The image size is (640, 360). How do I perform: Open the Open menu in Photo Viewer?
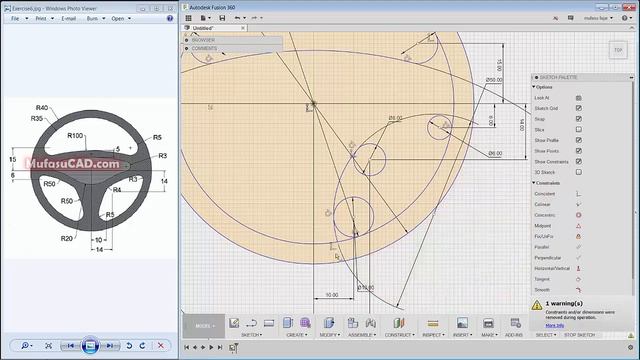(x=121, y=19)
